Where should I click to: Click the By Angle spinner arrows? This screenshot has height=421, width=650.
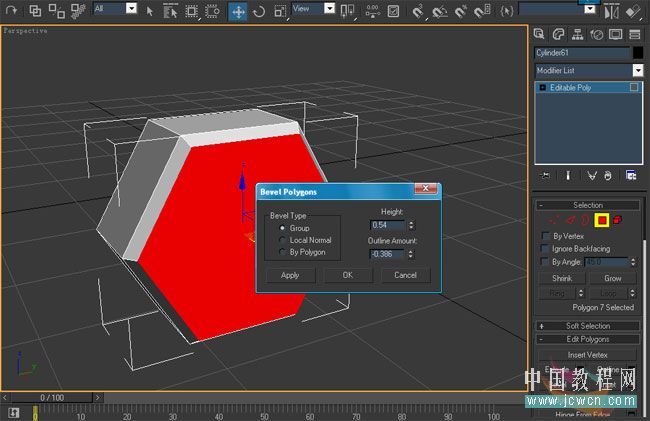coord(633,262)
